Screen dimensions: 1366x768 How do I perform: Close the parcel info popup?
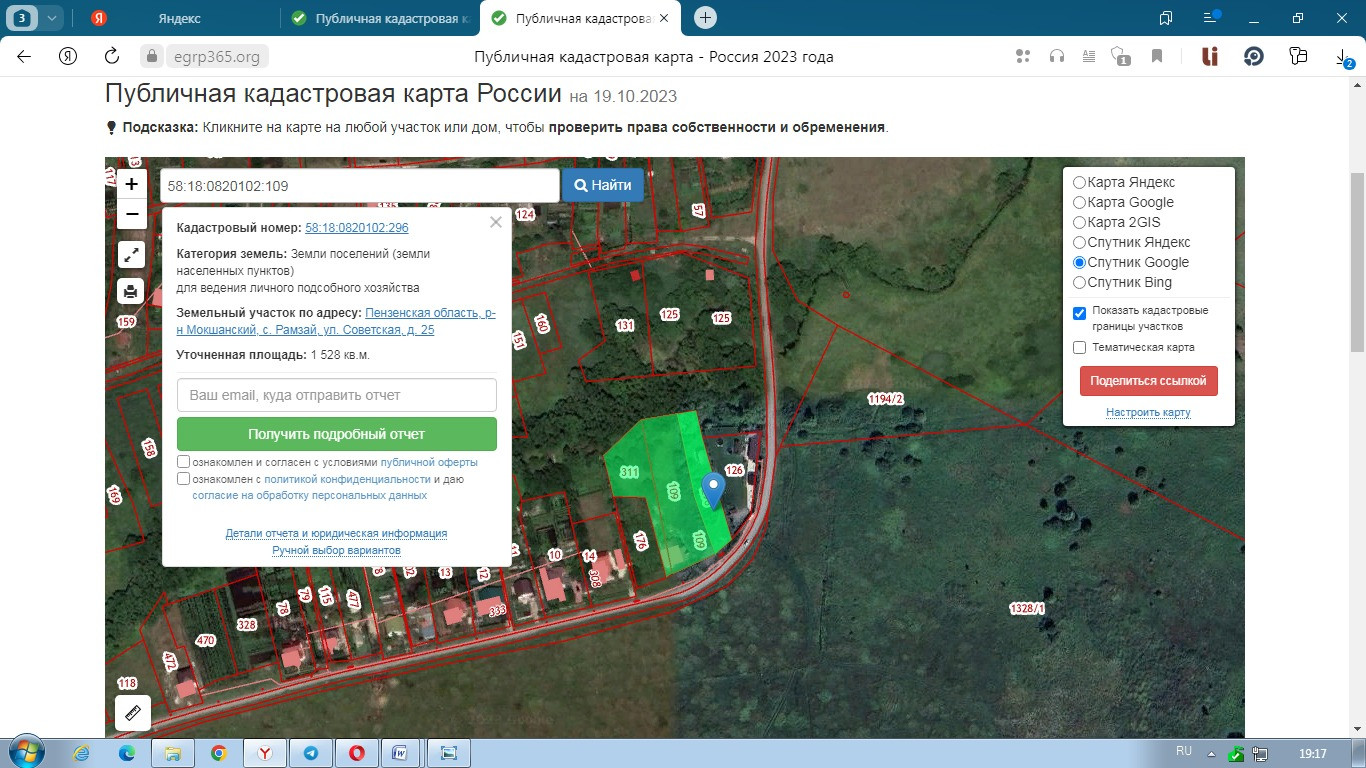click(x=495, y=222)
